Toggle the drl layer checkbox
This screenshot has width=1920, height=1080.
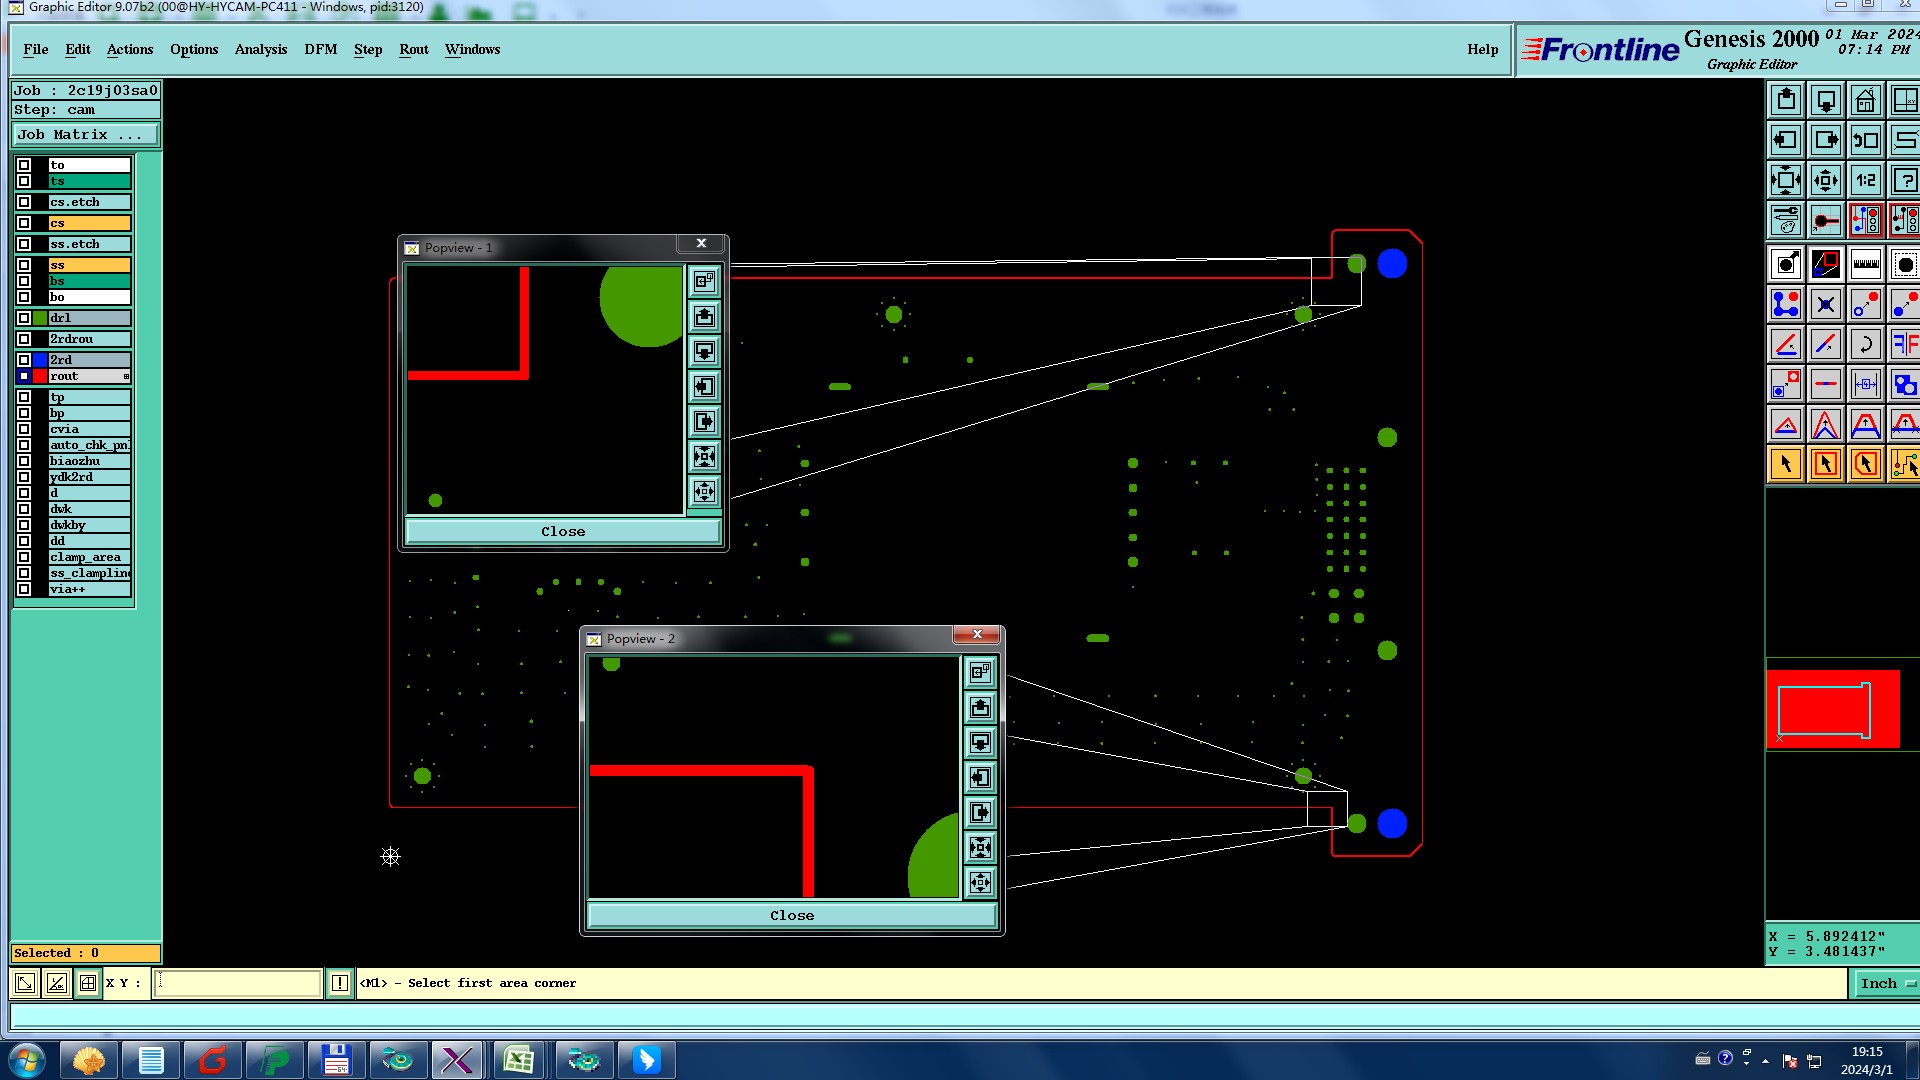pyautogui.click(x=24, y=318)
